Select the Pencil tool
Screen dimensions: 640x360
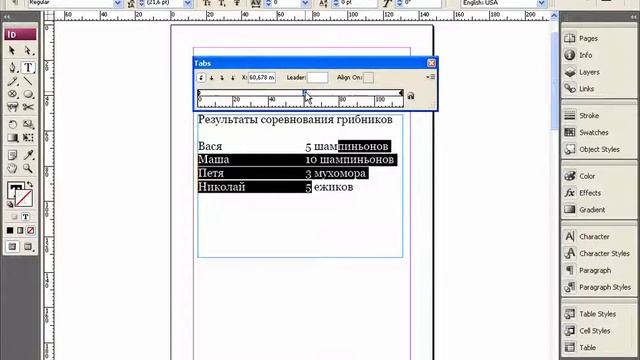pyautogui.click(x=12, y=81)
